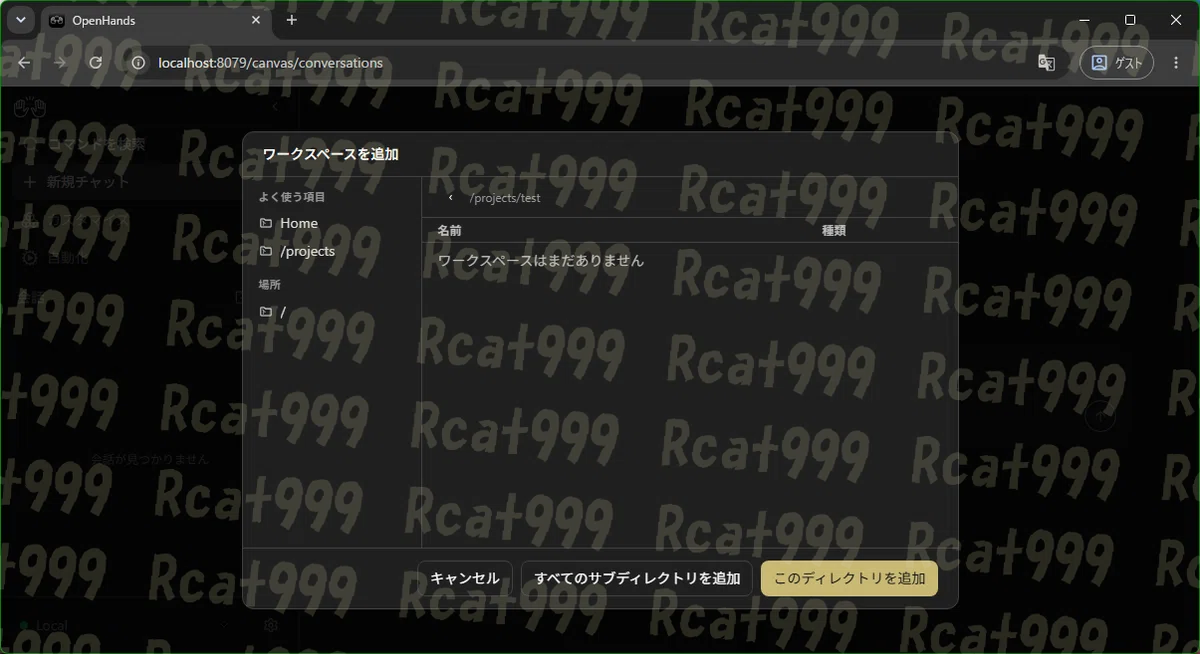Click the キャンセル button
The height and width of the screenshot is (654, 1200).
pyautogui.click(x=465, y=578)
